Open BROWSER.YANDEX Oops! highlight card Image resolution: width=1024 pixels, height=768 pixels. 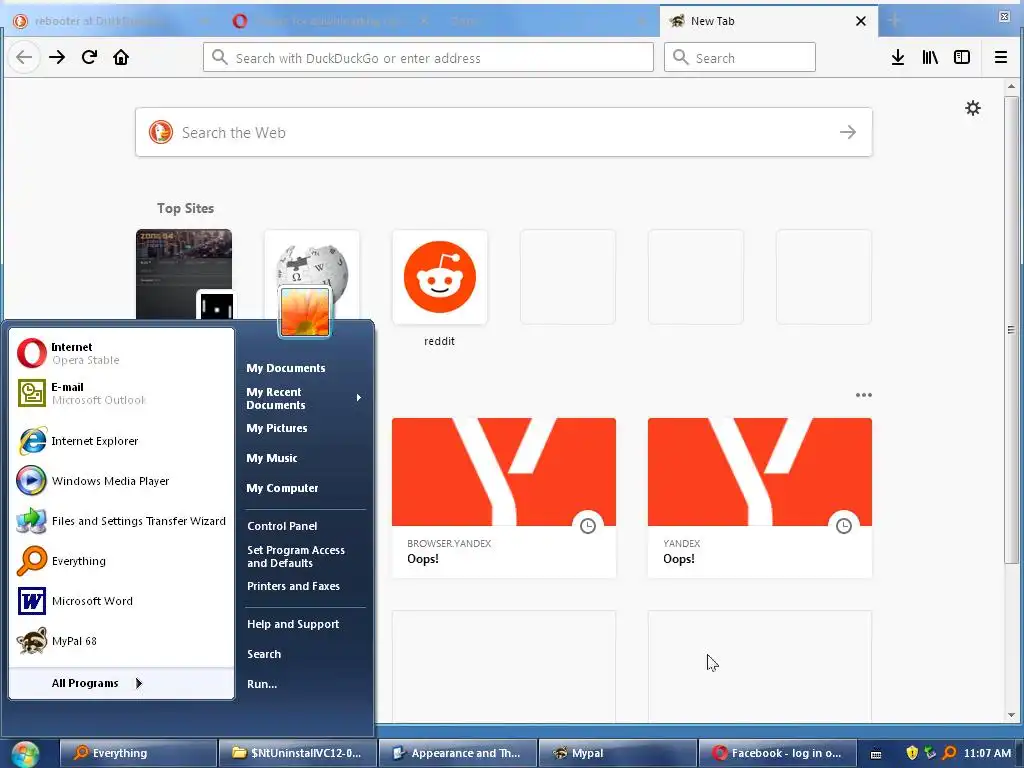click(504, 498)
